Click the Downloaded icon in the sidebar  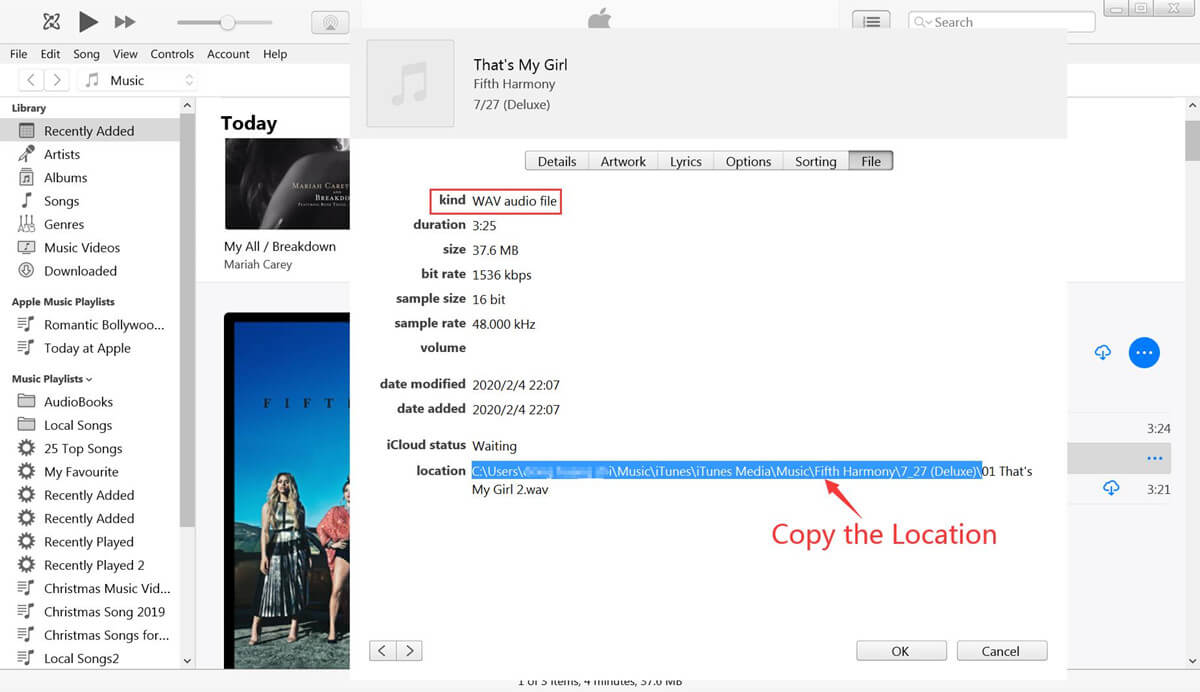(26, 271)
